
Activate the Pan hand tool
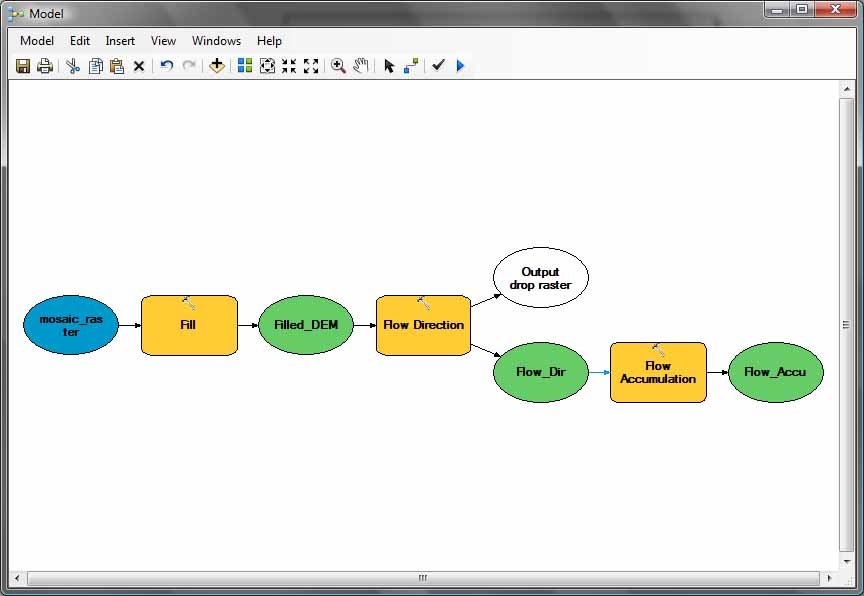click(361, 66)
